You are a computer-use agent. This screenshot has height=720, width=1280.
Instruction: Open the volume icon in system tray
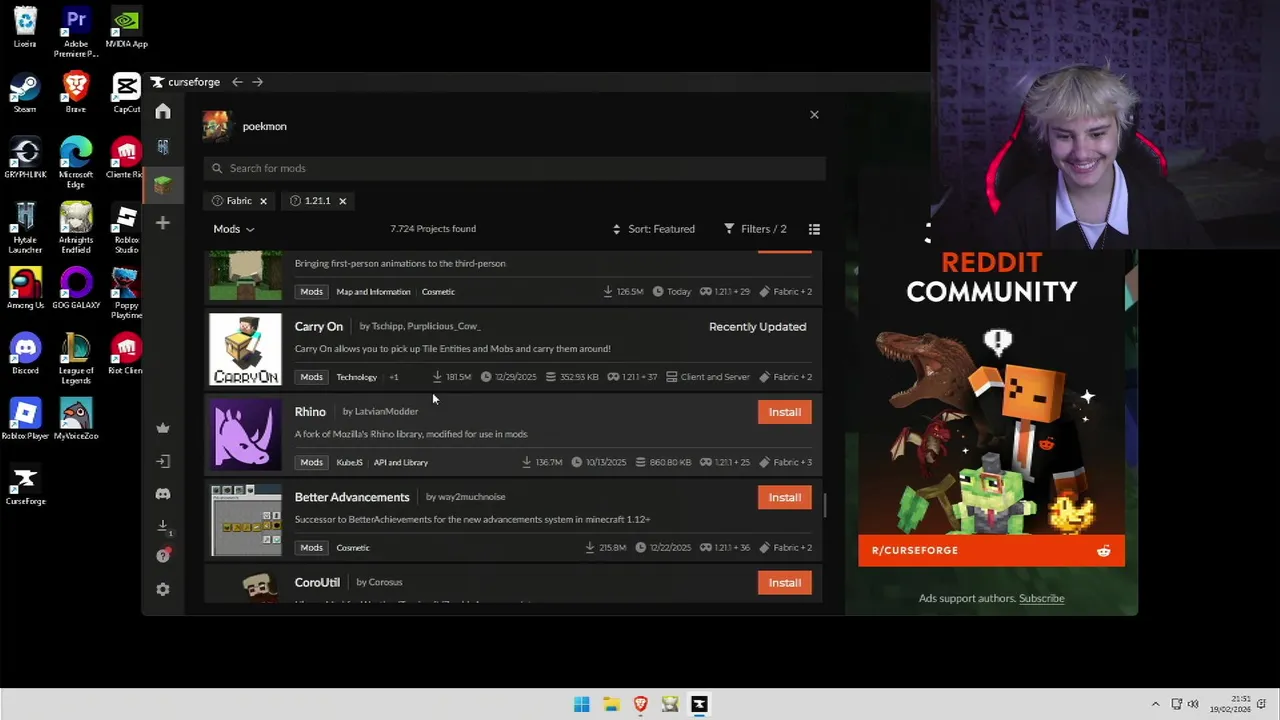[1193, 704]
